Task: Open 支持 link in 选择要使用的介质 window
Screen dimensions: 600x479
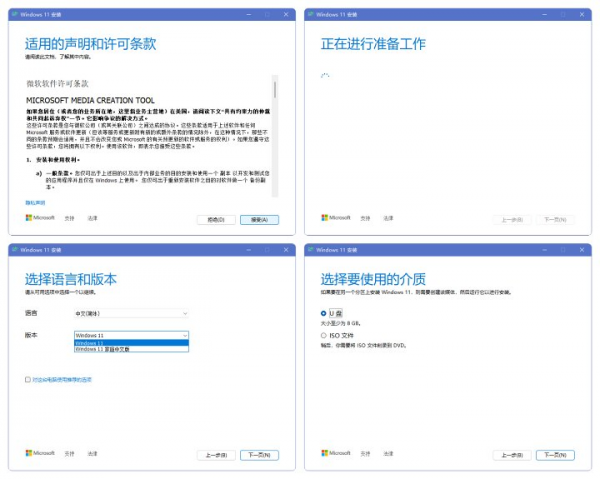Action: pos(365,453)
